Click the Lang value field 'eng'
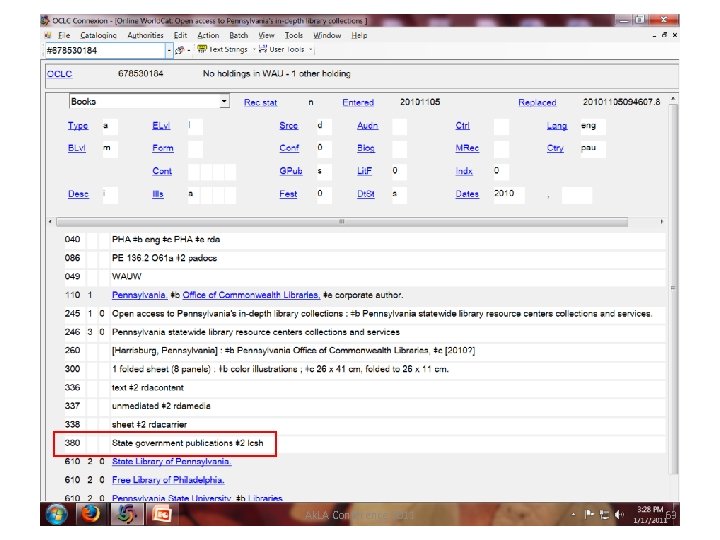 coord(592,126)
